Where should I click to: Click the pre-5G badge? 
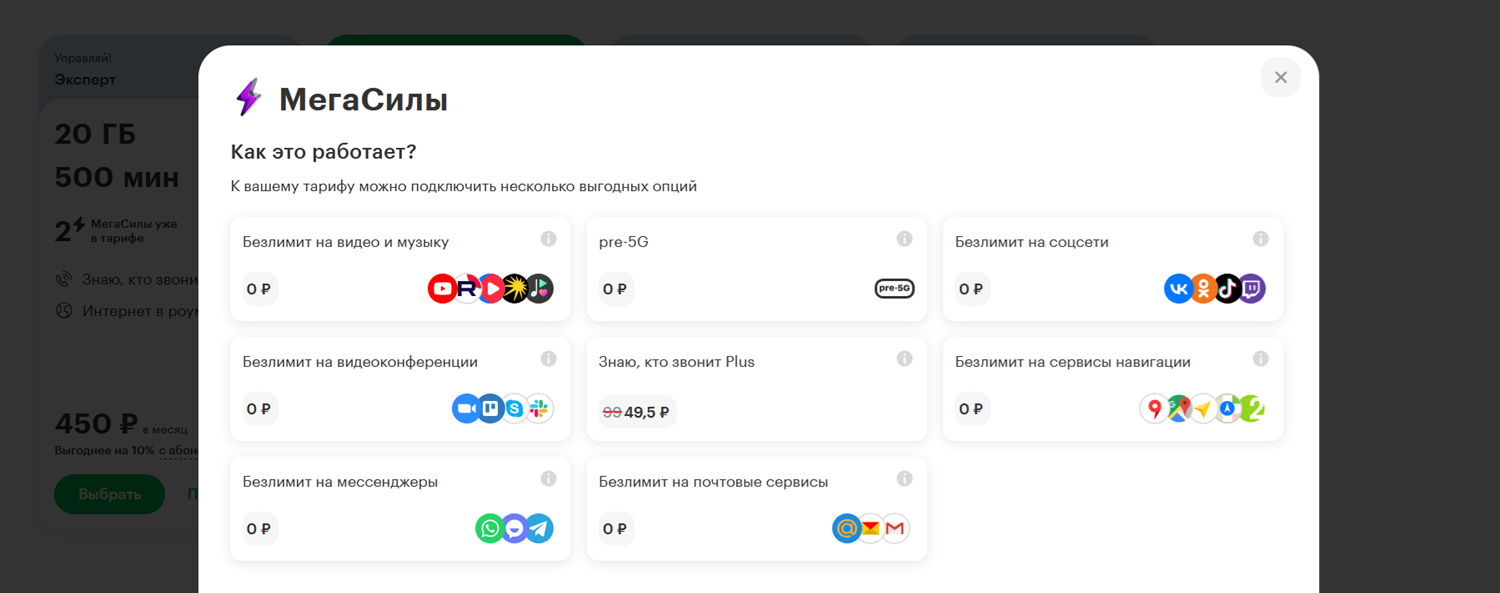[894, 289]
